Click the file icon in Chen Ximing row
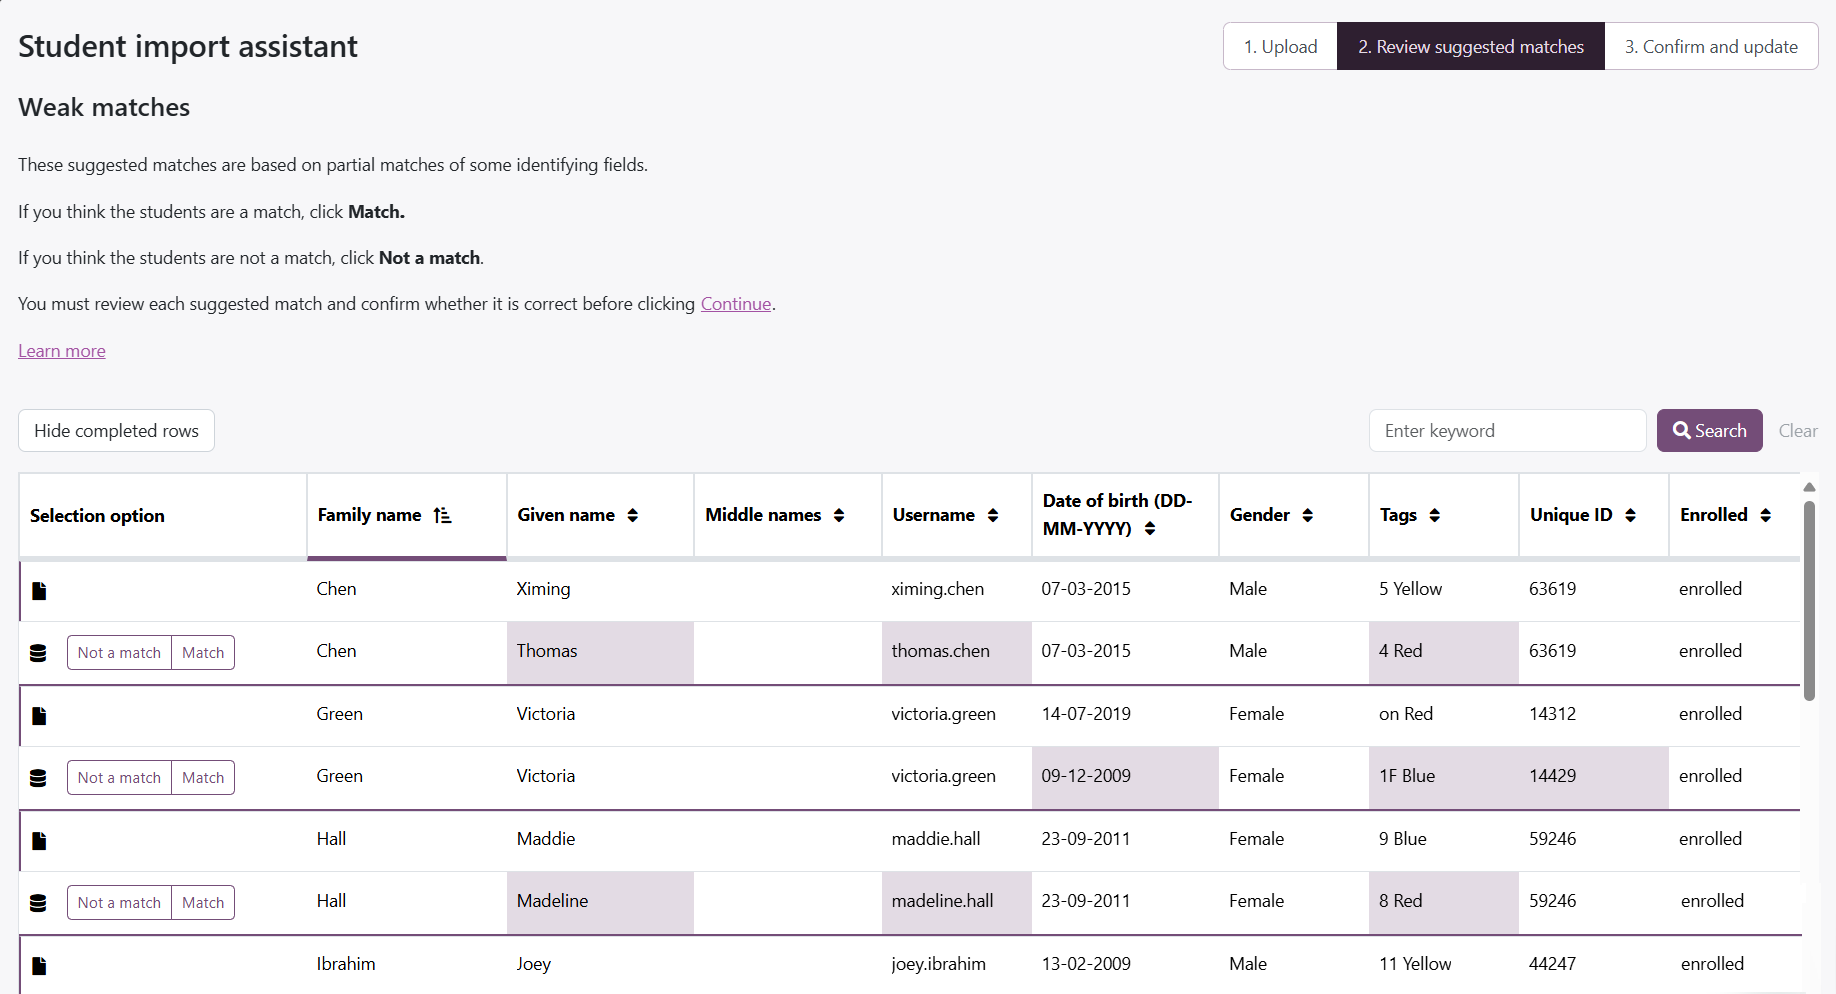 (x=39, y=591)
